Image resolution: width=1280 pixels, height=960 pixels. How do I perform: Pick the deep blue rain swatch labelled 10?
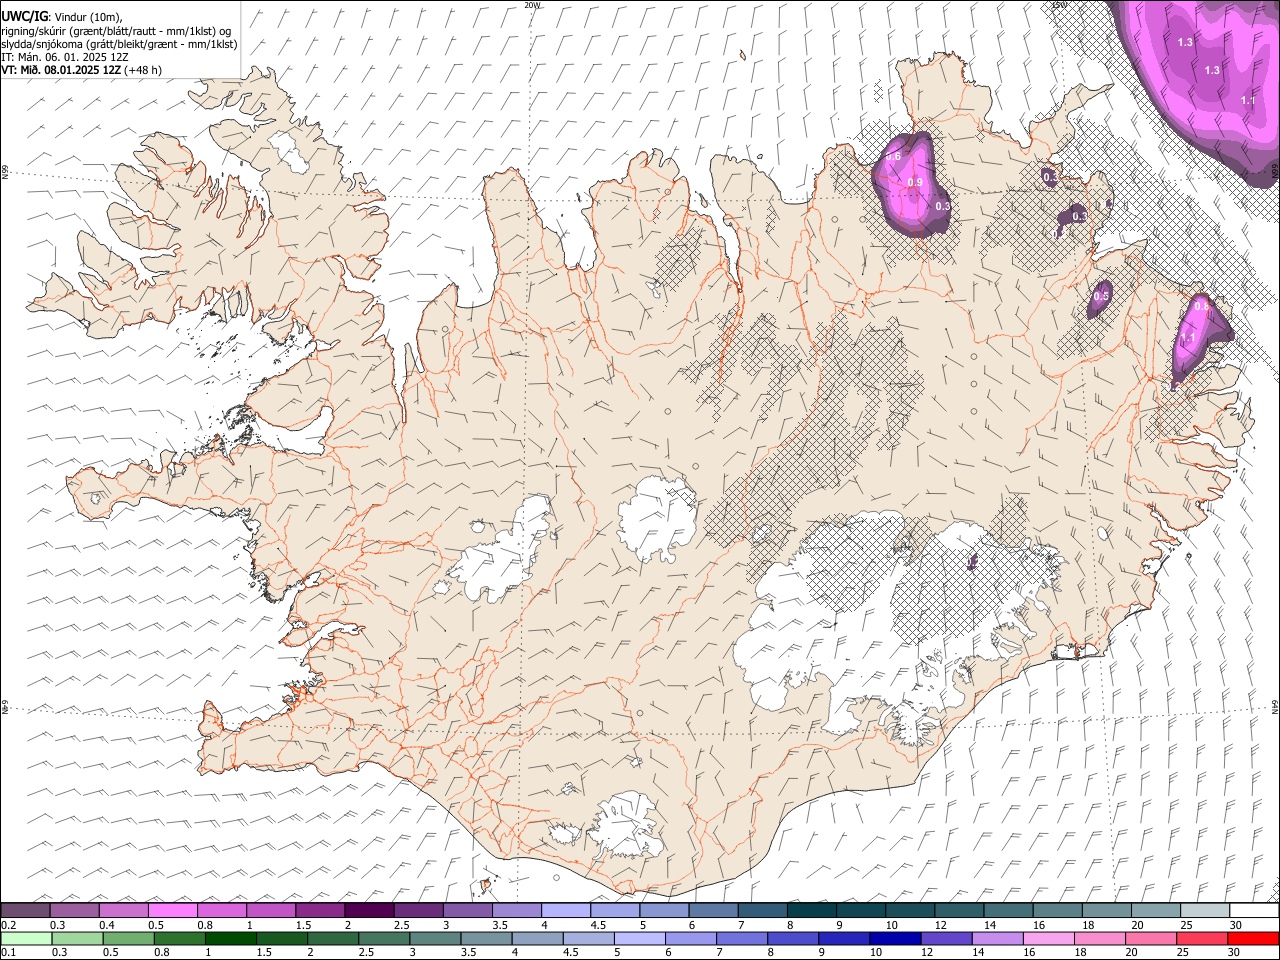[x=894, y=939]
